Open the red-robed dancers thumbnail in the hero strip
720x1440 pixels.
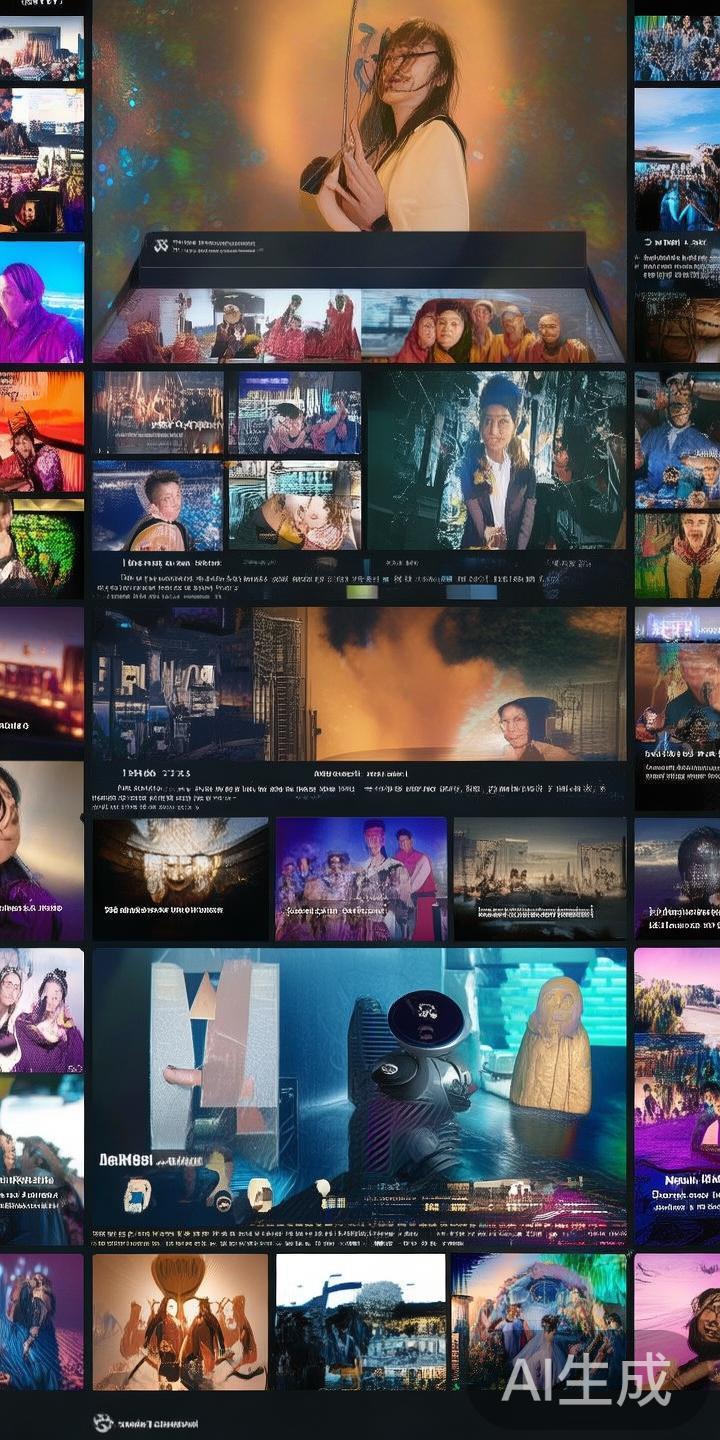coord(300,326)
